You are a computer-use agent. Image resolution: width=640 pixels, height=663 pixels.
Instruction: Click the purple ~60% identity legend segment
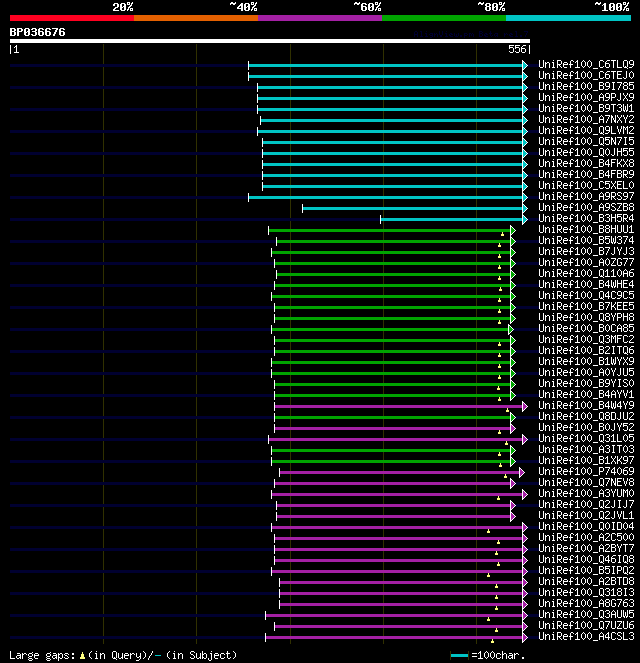tap(320, 18)
